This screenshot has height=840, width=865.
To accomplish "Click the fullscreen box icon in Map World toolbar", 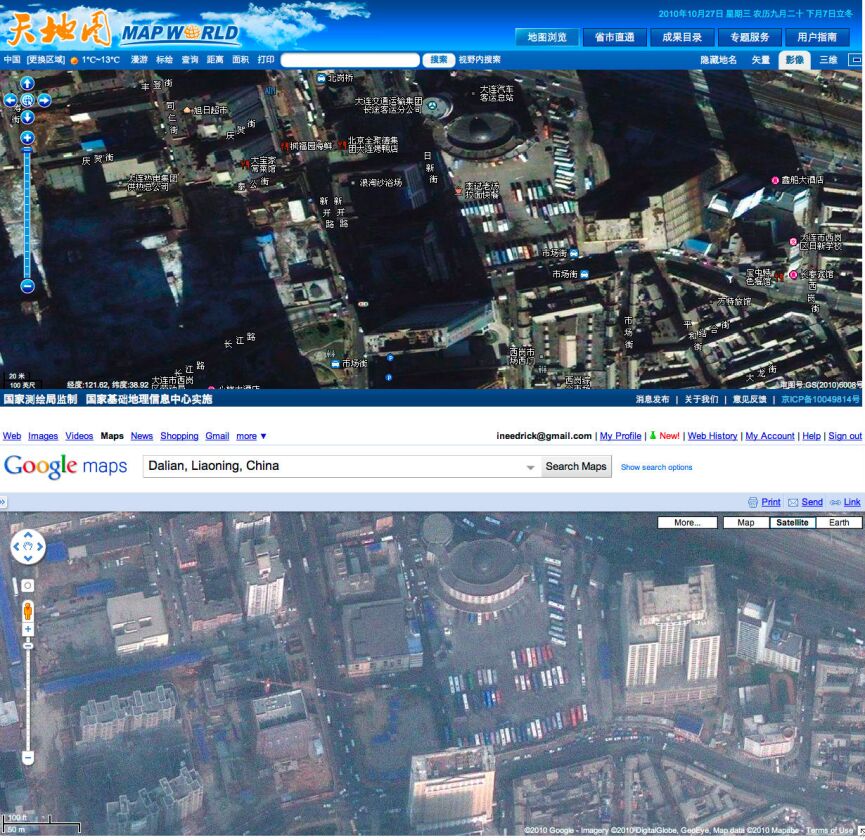I will click(x=856, y=60).
